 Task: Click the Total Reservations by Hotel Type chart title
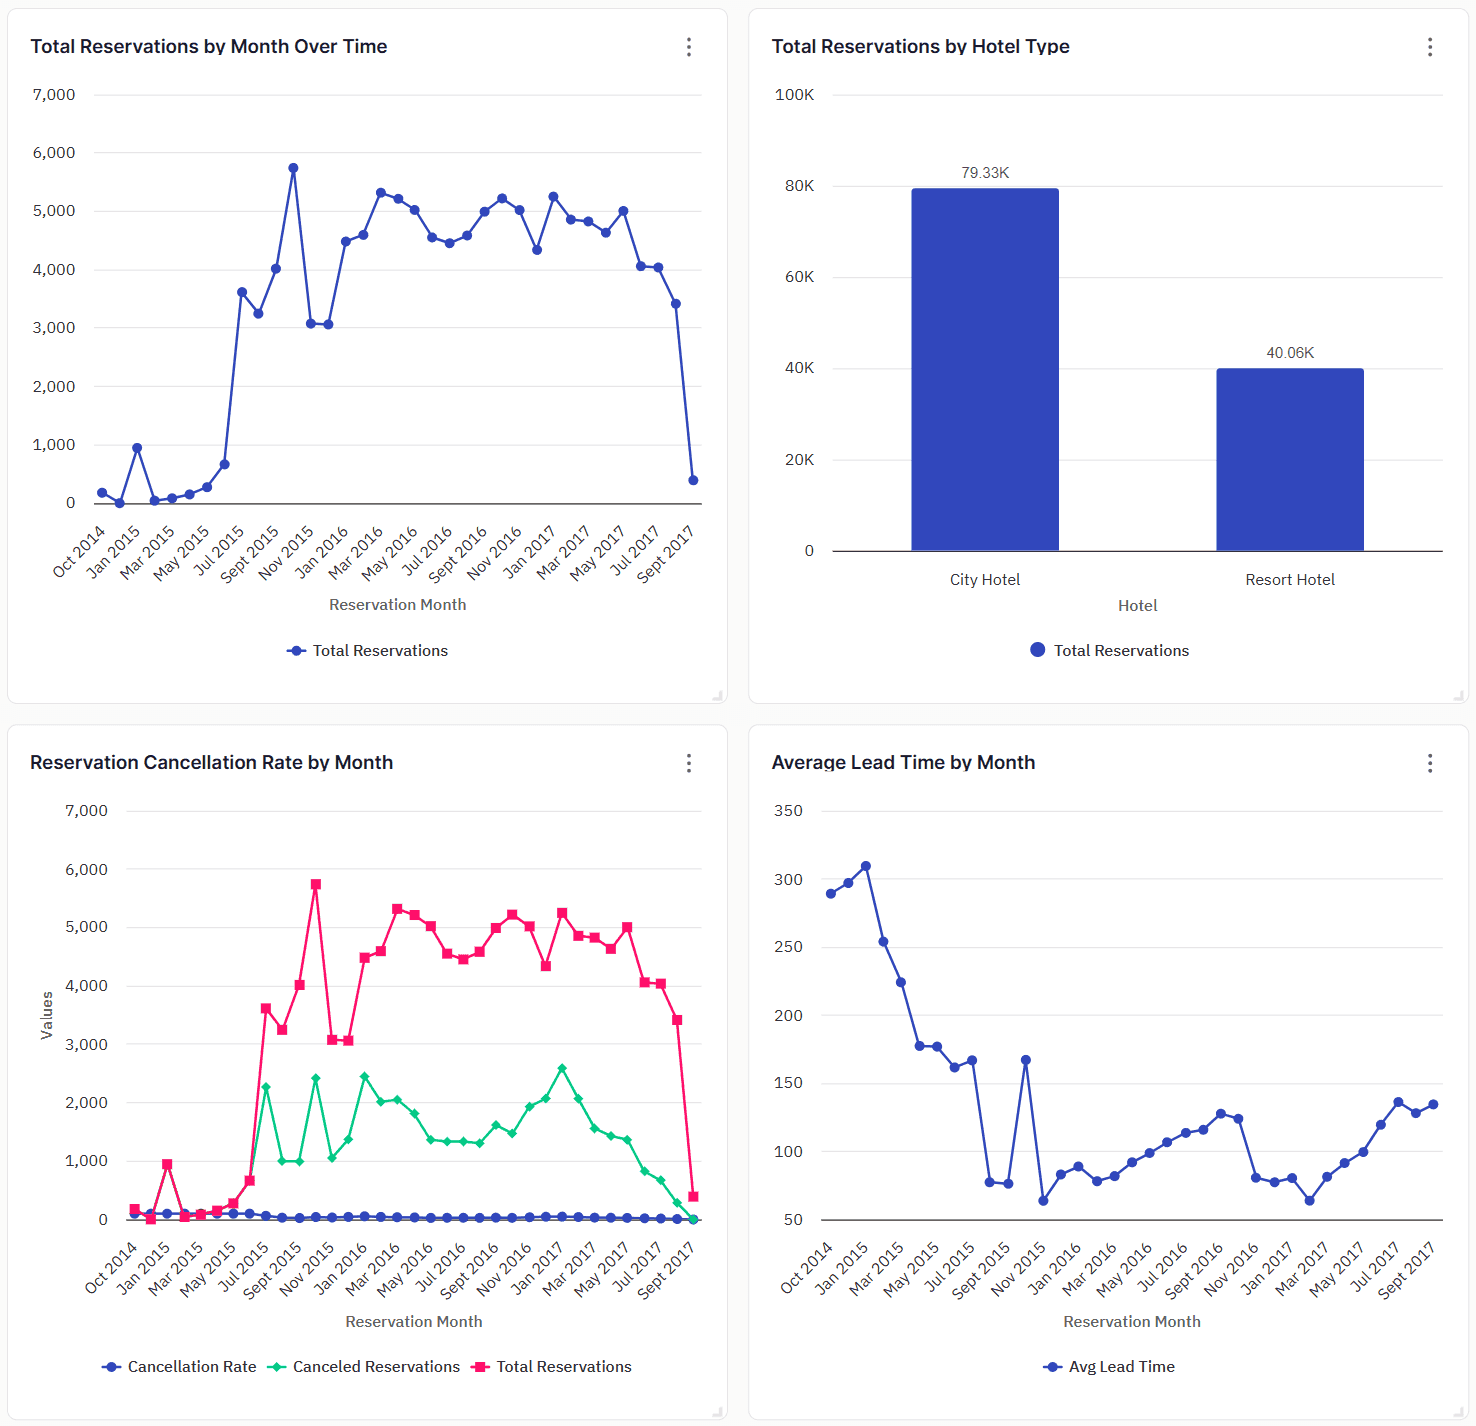[920, 46]
